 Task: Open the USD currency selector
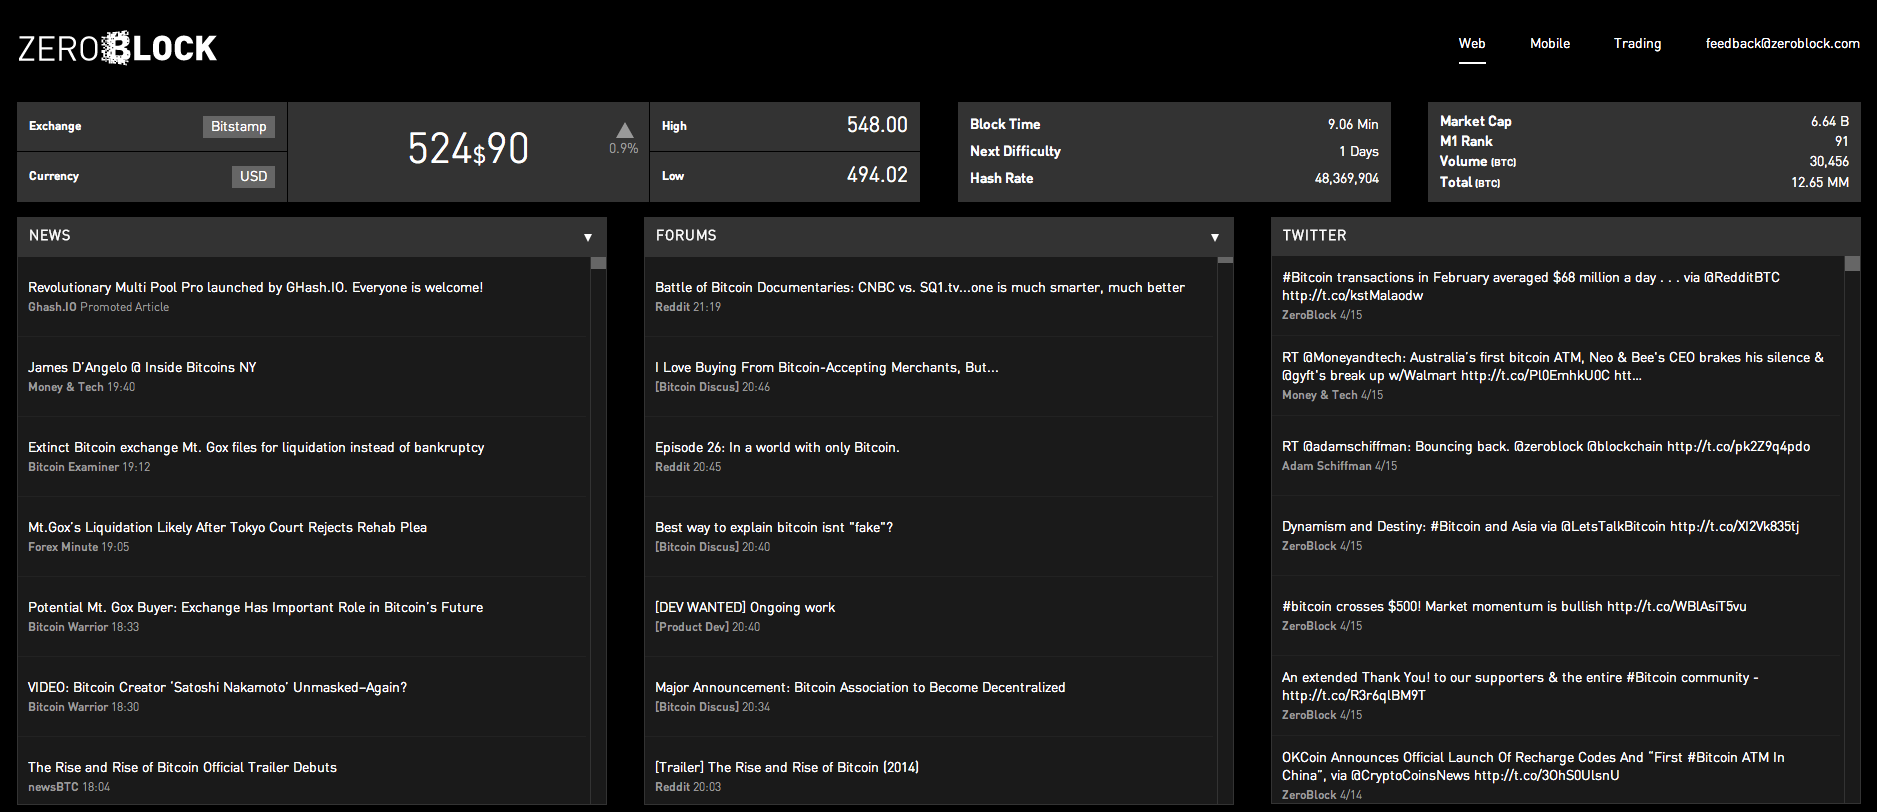253,176
